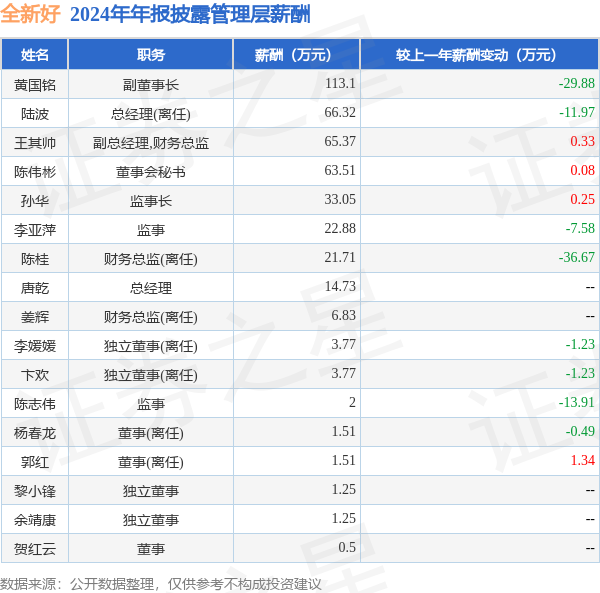Screen dimensions: 600x593
Task: Click change value -29.88
Action: [576, 83]
